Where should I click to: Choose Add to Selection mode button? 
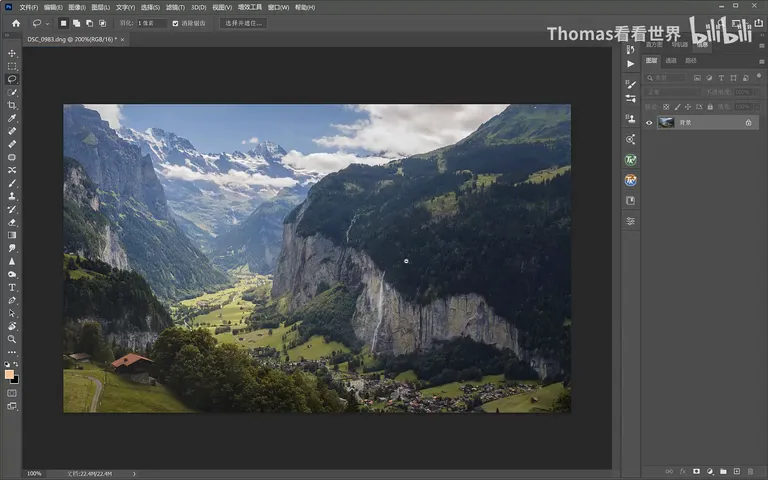pos(76,23)
